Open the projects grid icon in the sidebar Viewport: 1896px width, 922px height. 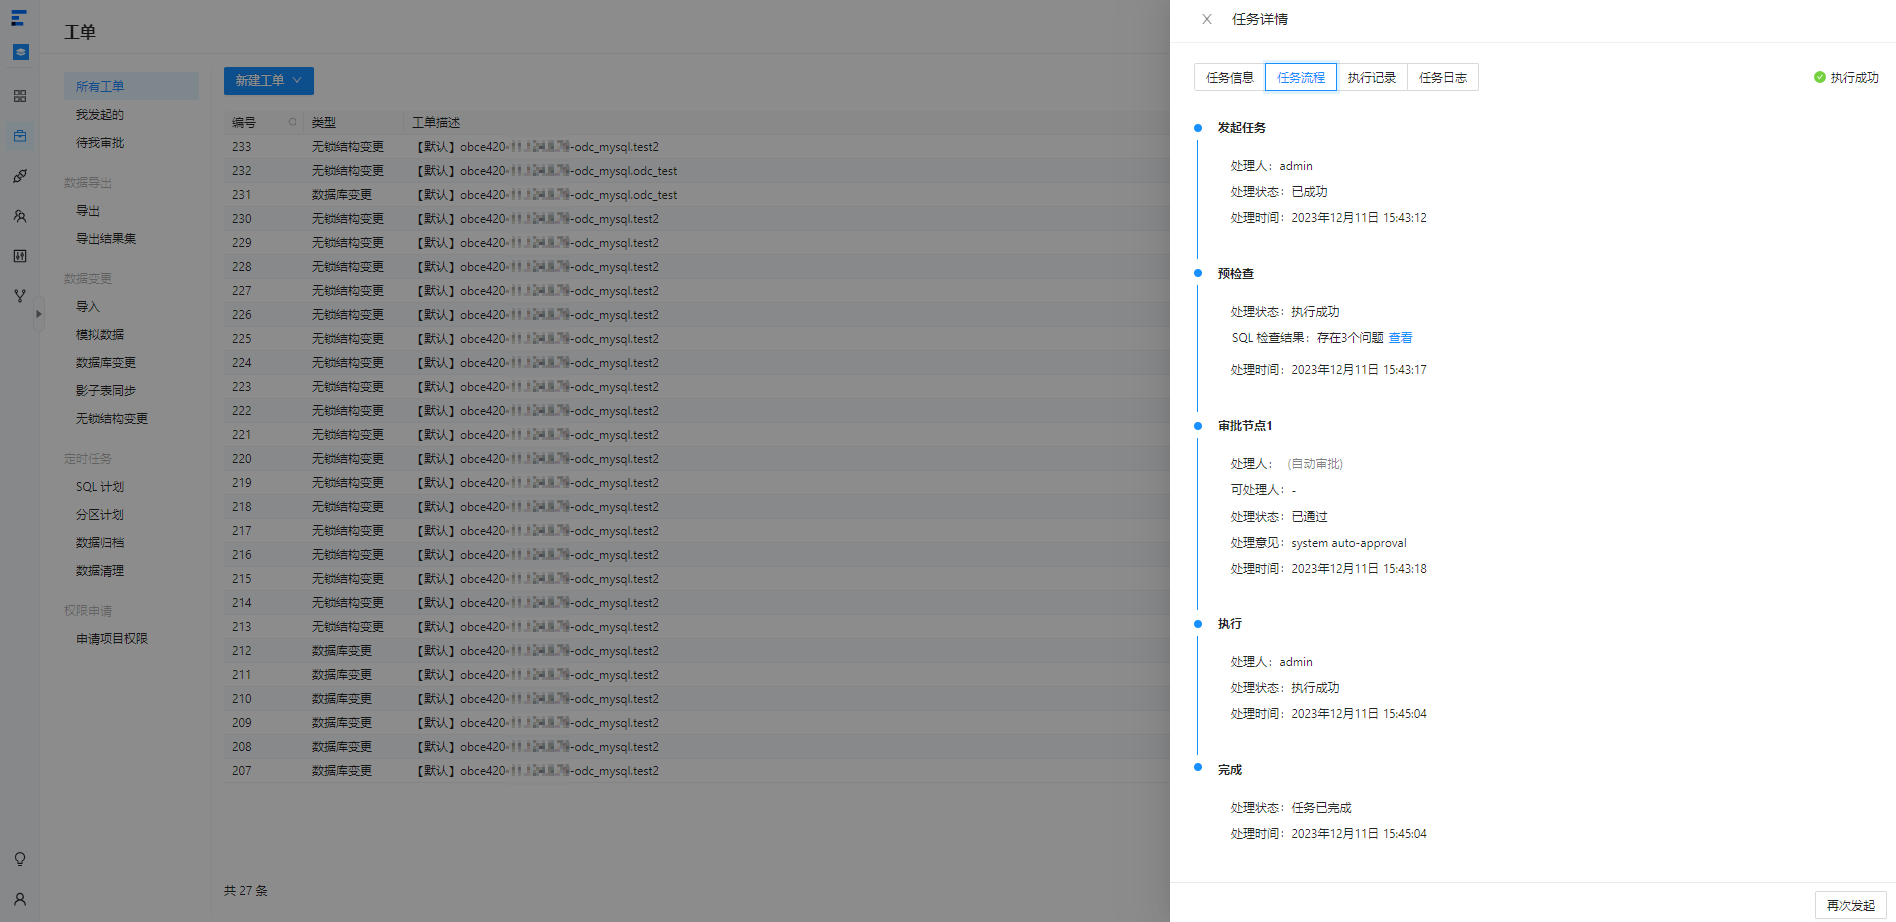(x=20, y=96)
